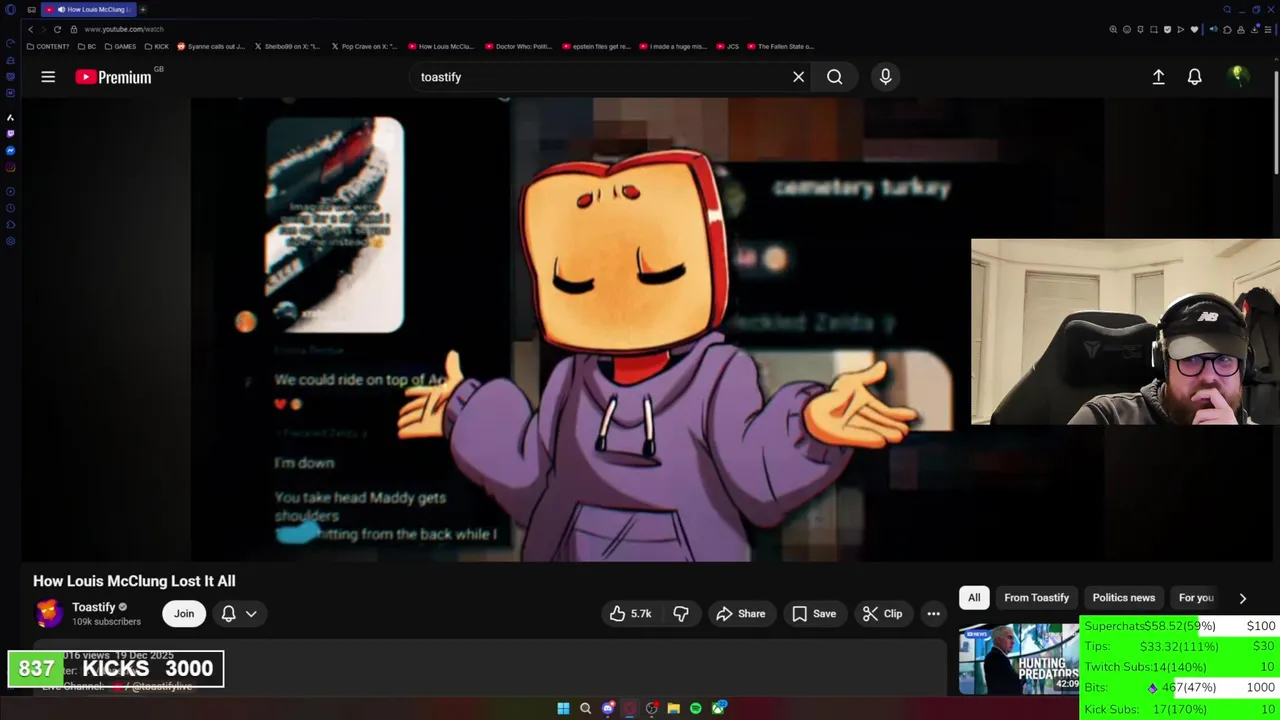
Task: Go back with browser back arrow
Action: 30,29
